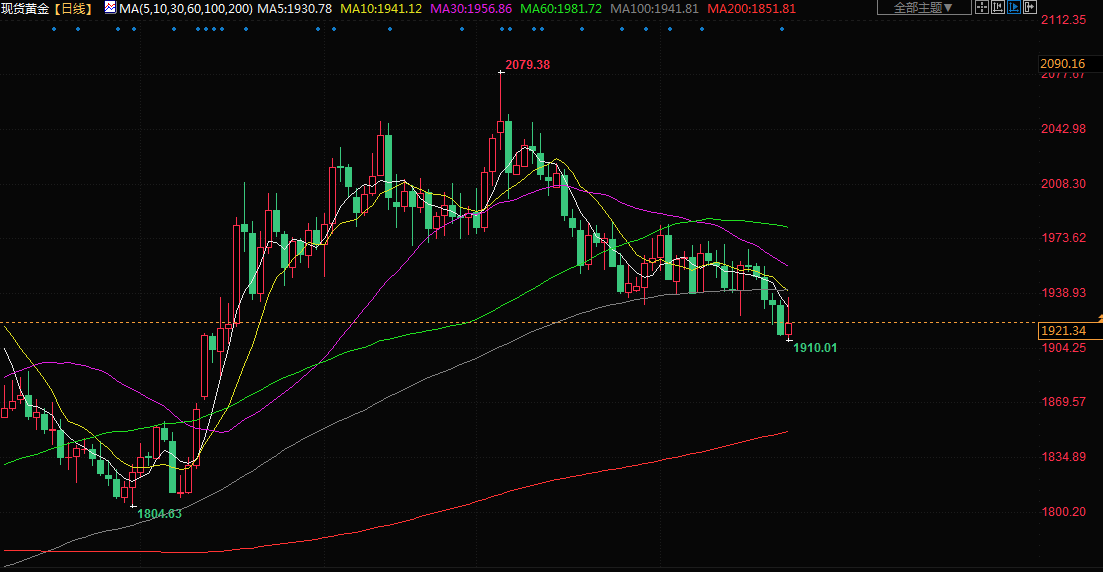1103x572 pixels.
Task: Open MA(5,10,30,60,100,200) indicator settings
Action: coord(185,8)
